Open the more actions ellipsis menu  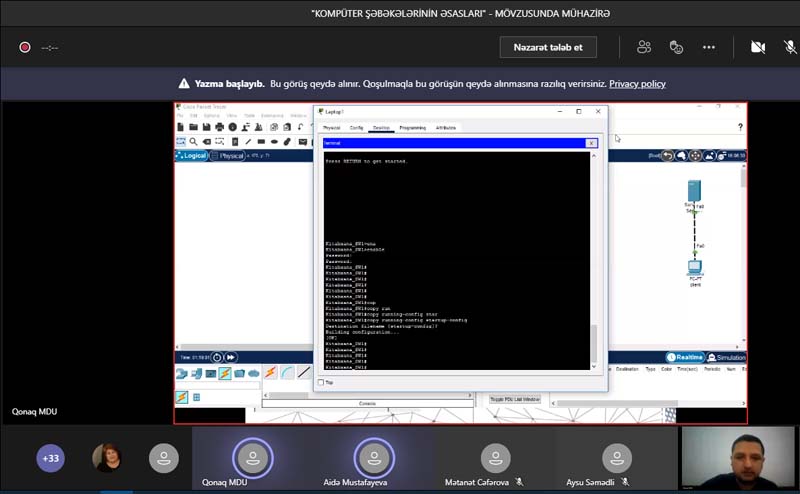(x=709, y=47)
